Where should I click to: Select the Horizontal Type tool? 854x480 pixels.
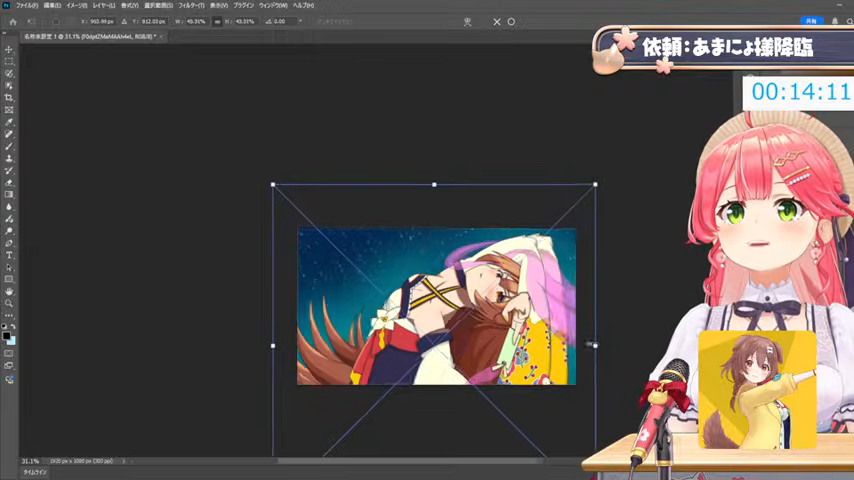click(9, 255)
